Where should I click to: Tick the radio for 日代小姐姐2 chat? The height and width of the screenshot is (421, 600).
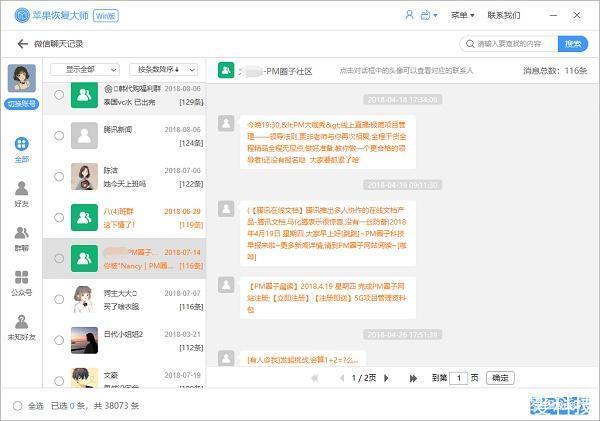pos(59,340)
